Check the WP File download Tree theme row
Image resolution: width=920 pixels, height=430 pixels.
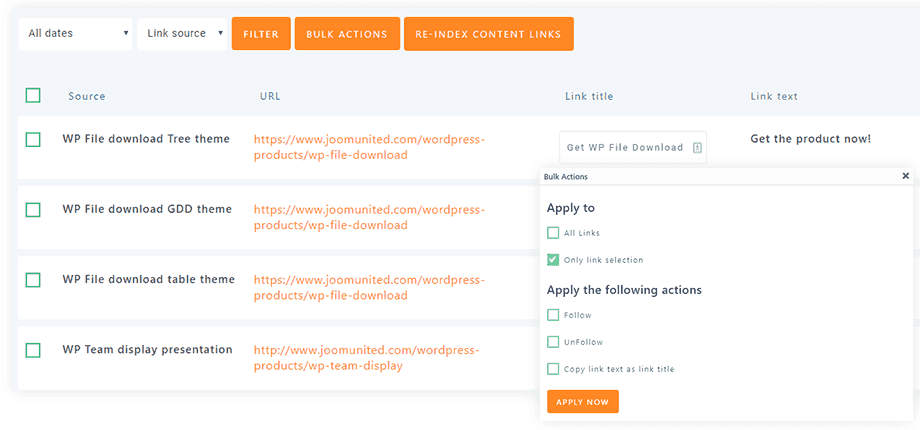point(33,140)
